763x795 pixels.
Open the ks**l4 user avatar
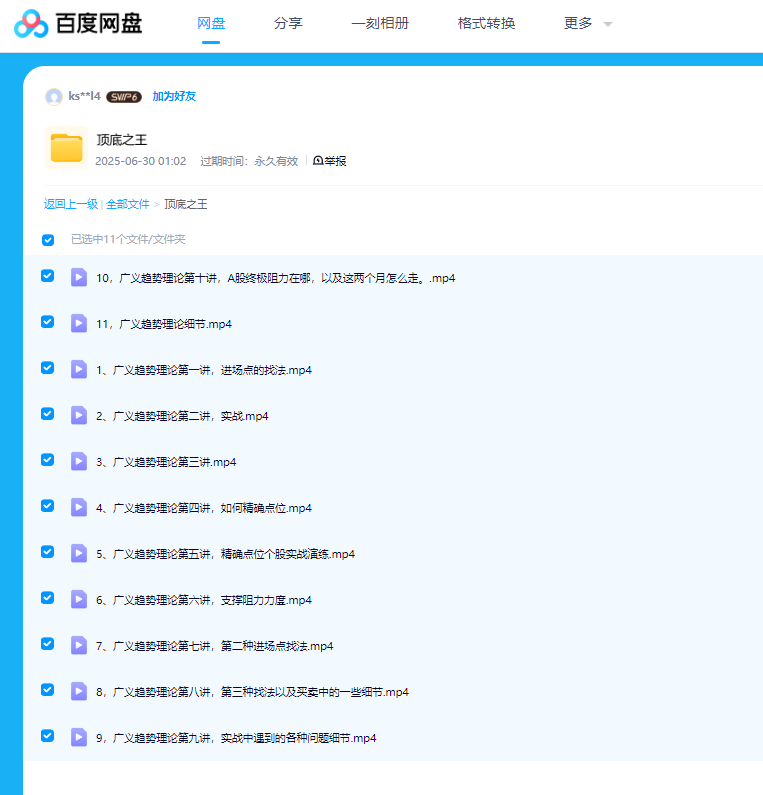coord(54,96)
